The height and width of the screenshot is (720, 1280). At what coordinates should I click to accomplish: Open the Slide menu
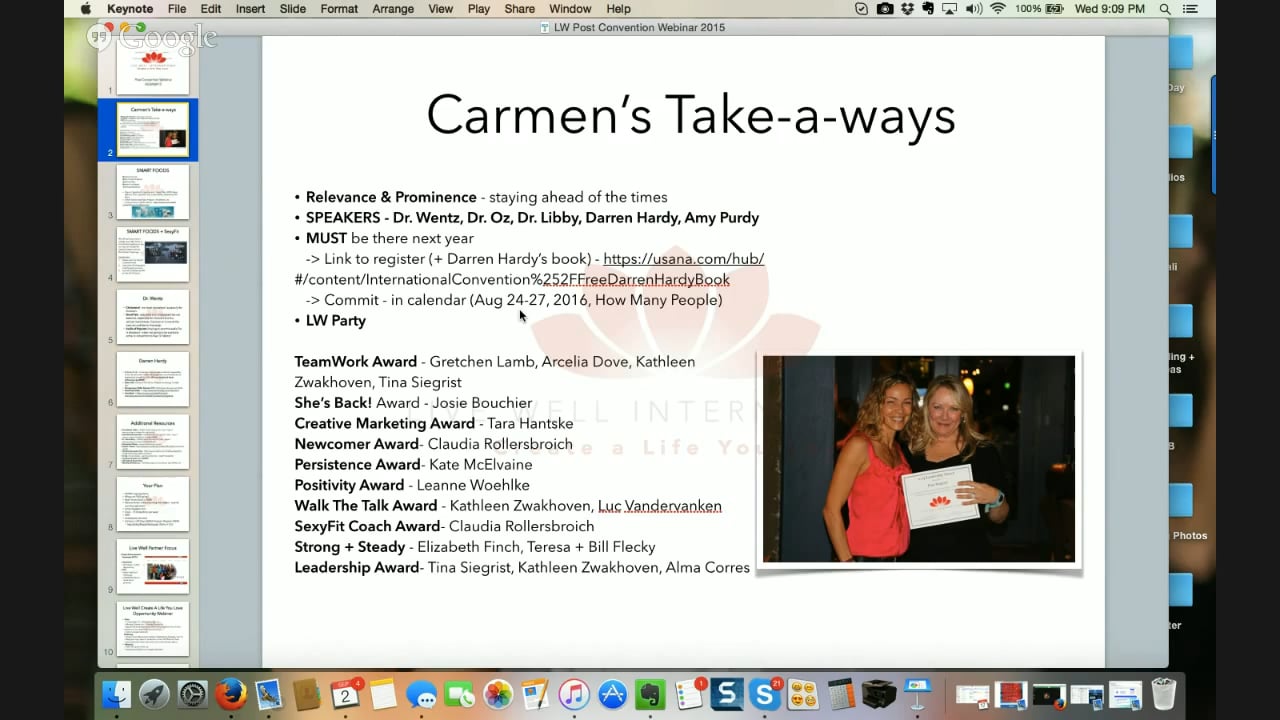tap(293, 9)
